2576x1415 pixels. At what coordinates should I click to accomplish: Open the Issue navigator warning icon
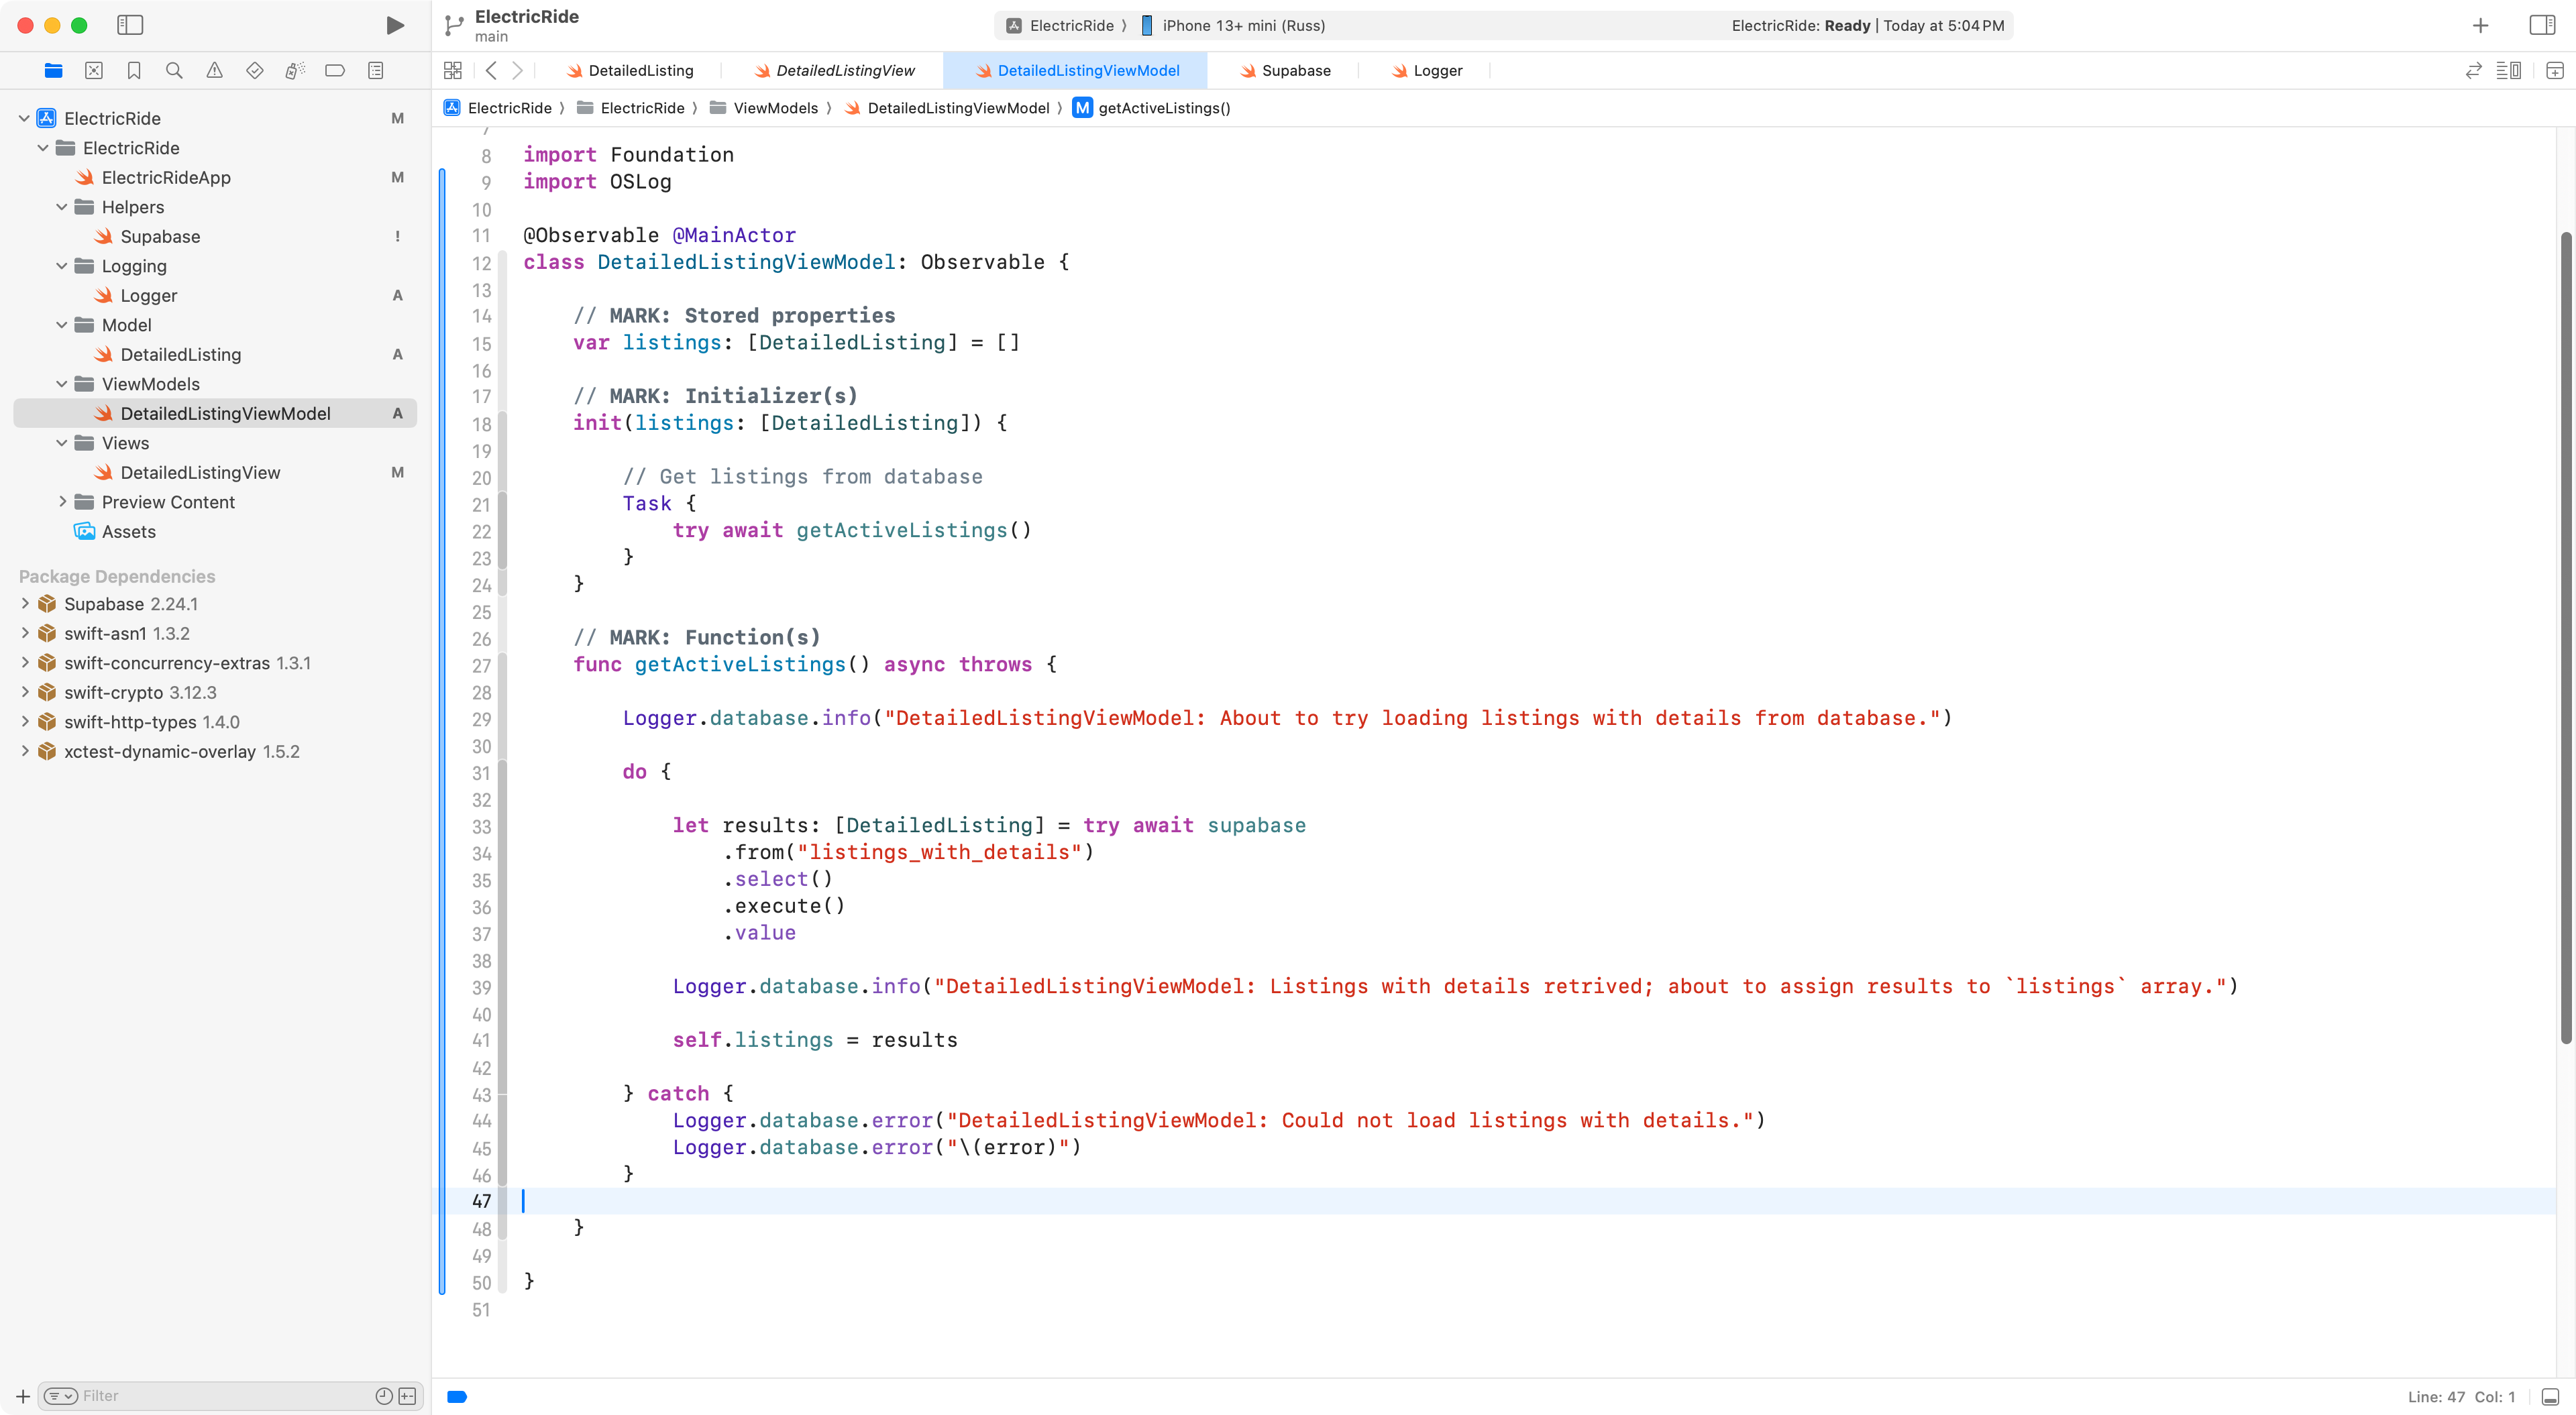coord(214,70)
